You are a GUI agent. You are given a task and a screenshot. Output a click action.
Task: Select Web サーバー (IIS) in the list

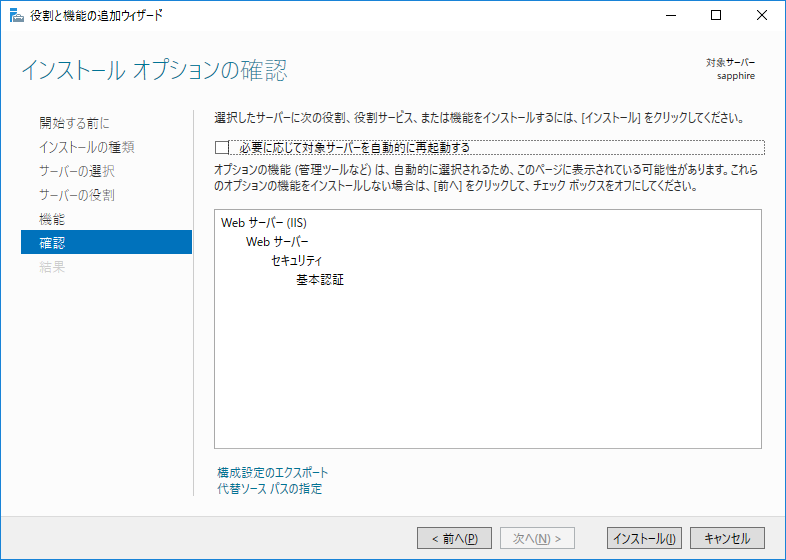tap(264, 223)
